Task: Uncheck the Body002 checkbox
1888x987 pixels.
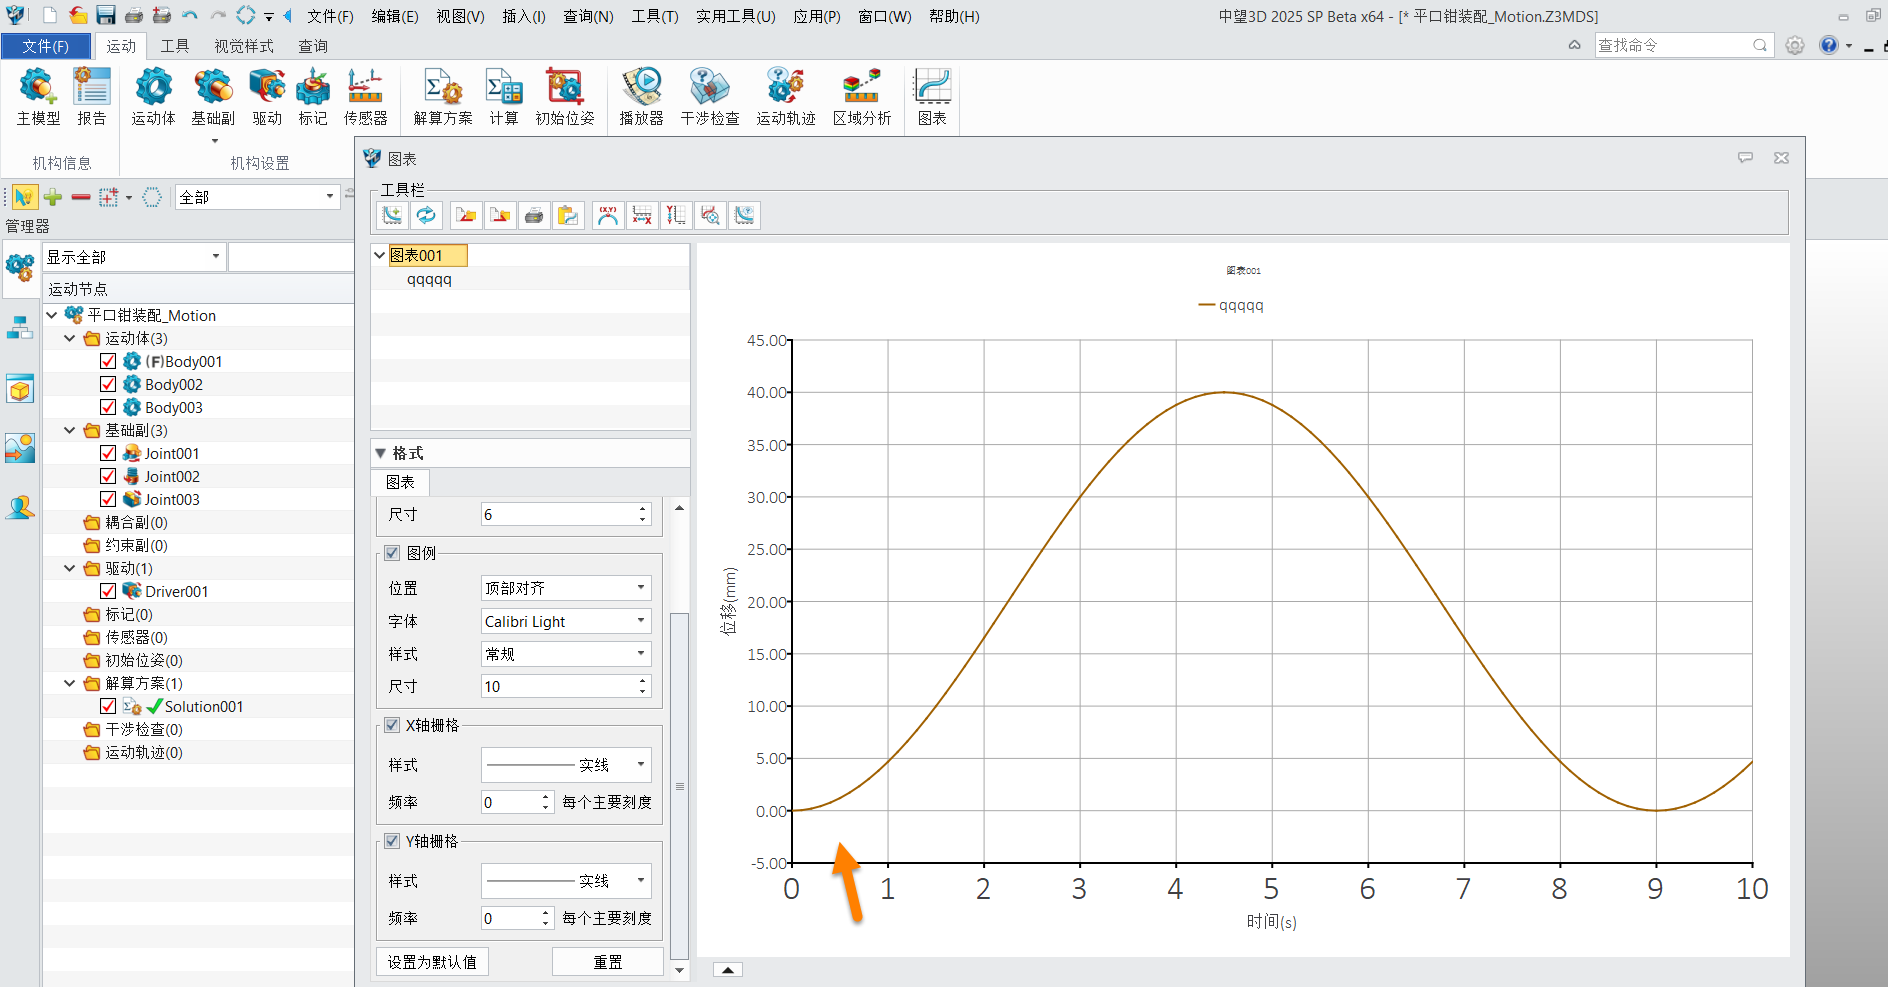Action: [x=108, y=384]
